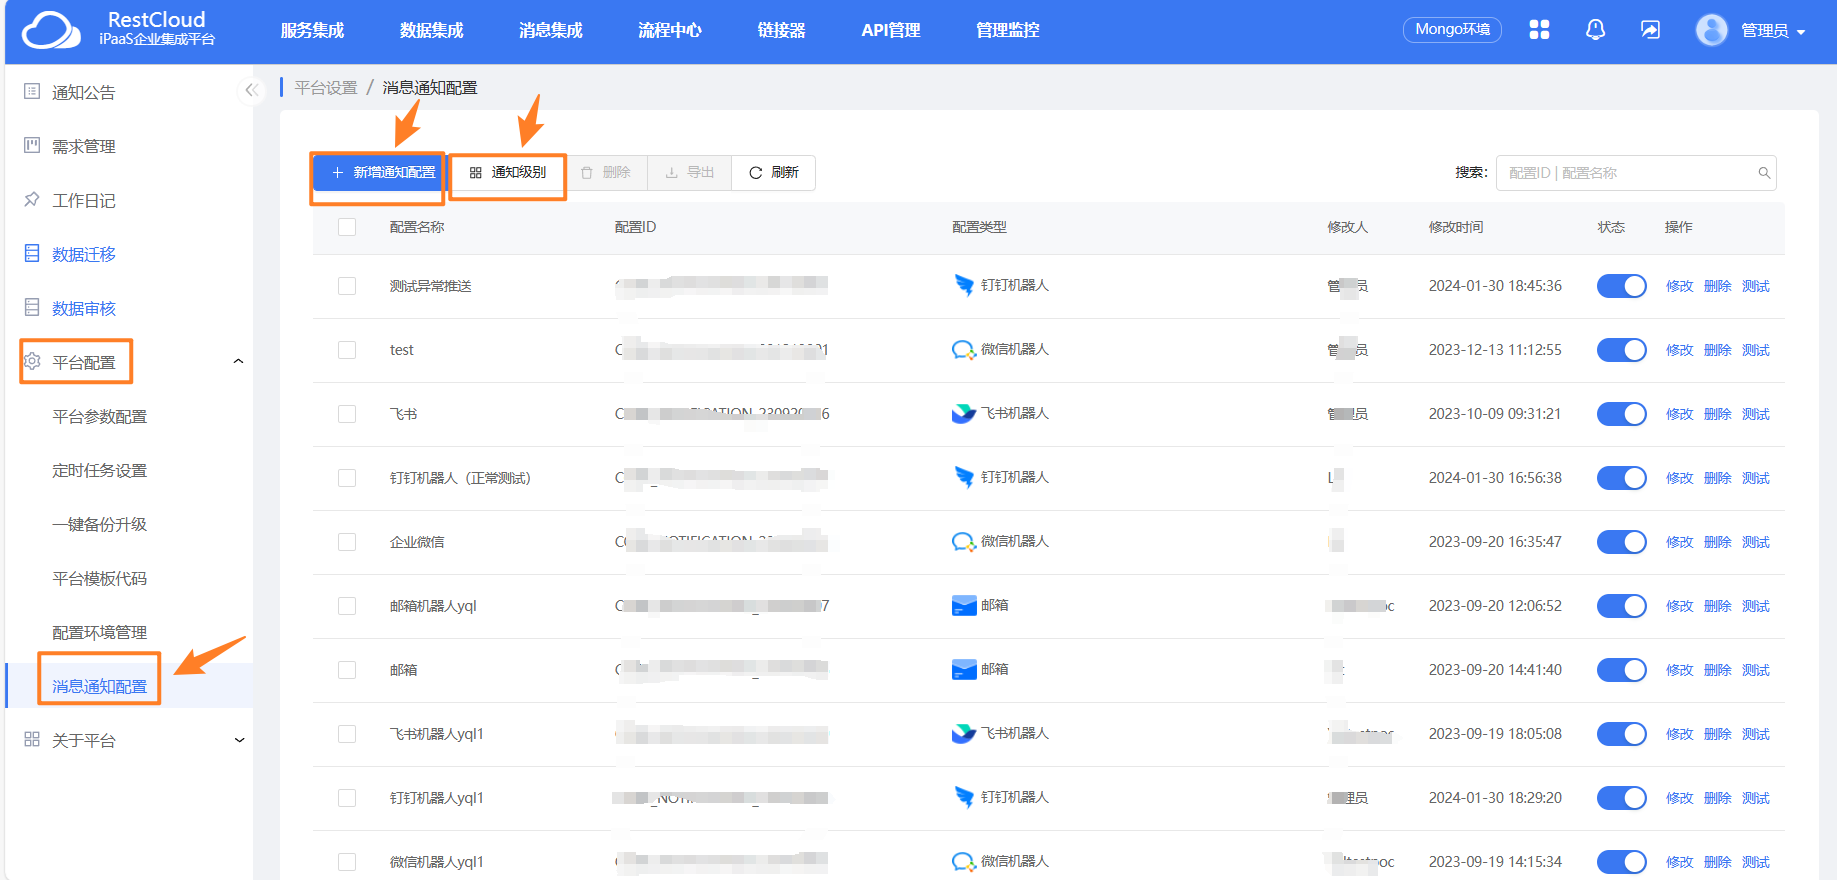Viewport: 1837px width, 880px height.
Task: Open 平台参数配置 in sidebar
Action: tap(100, 416)
